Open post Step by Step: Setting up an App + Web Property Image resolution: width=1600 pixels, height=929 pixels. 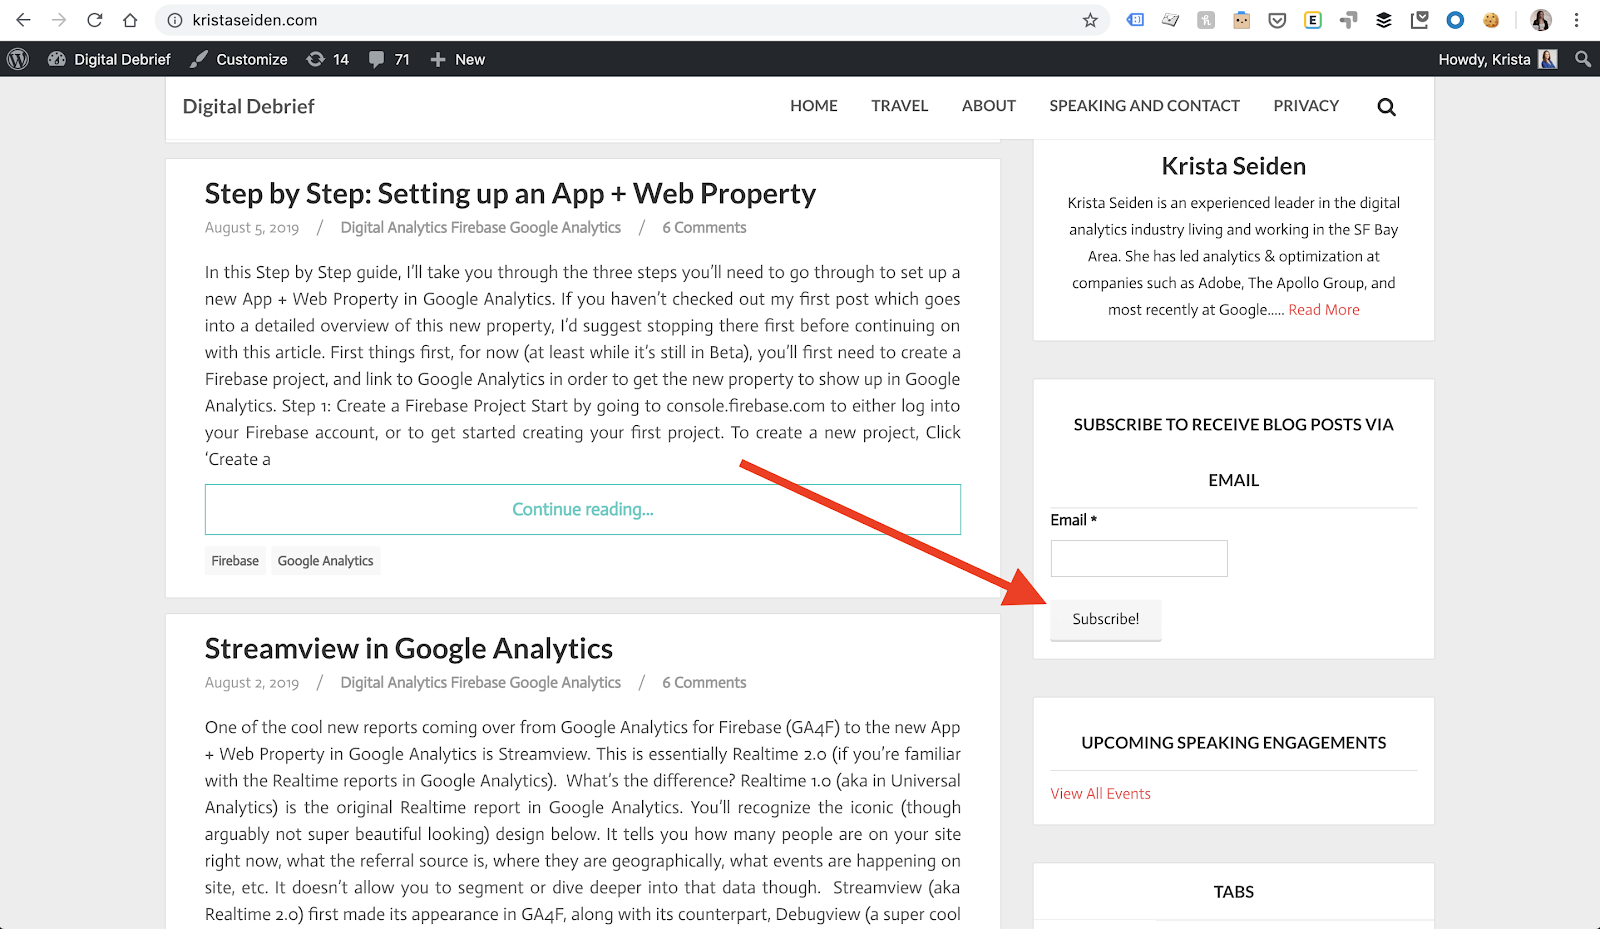click(510, 193)
